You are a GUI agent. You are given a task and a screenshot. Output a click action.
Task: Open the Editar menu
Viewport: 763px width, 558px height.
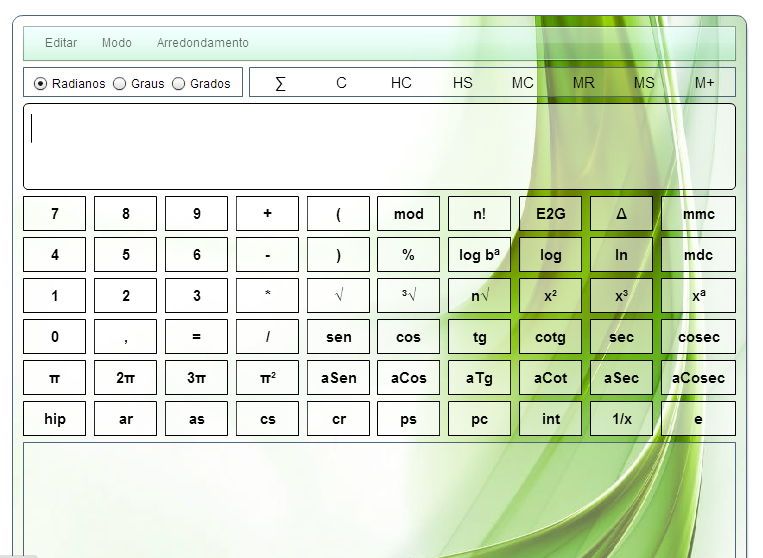[61, 43]
